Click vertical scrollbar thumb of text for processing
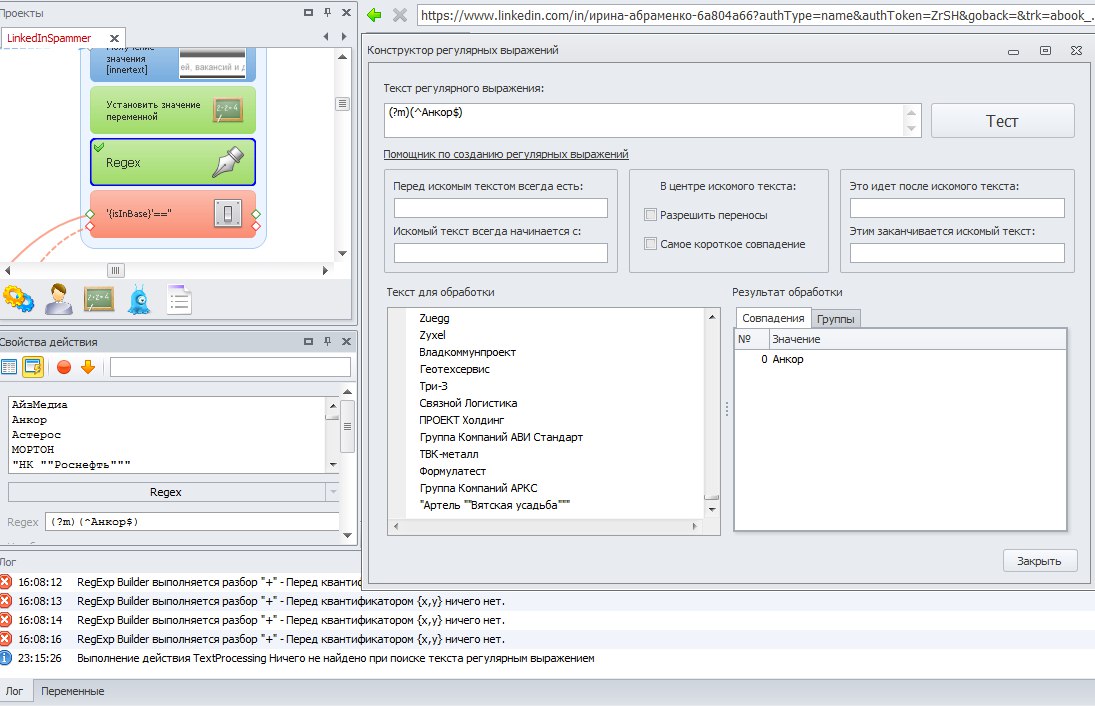Screen dimensions: 1095x706 pyautogui.click(x=712, y=497)
